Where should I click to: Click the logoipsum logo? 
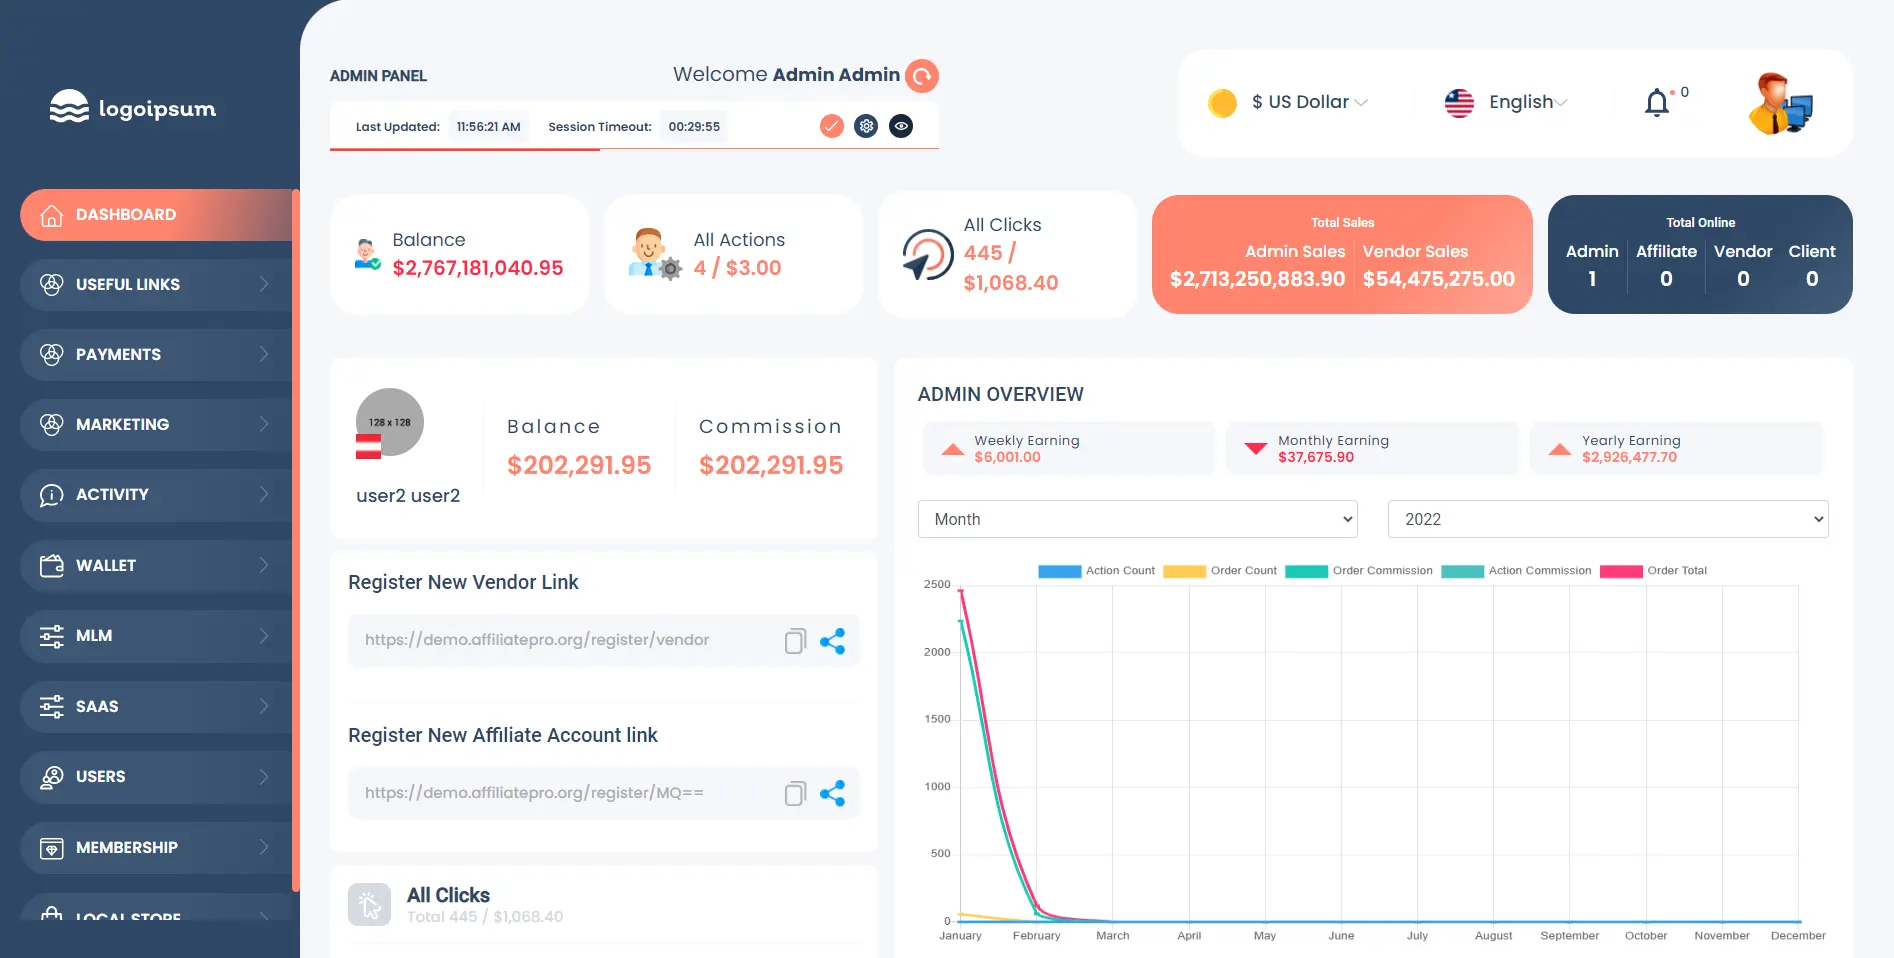pos(133,108)
